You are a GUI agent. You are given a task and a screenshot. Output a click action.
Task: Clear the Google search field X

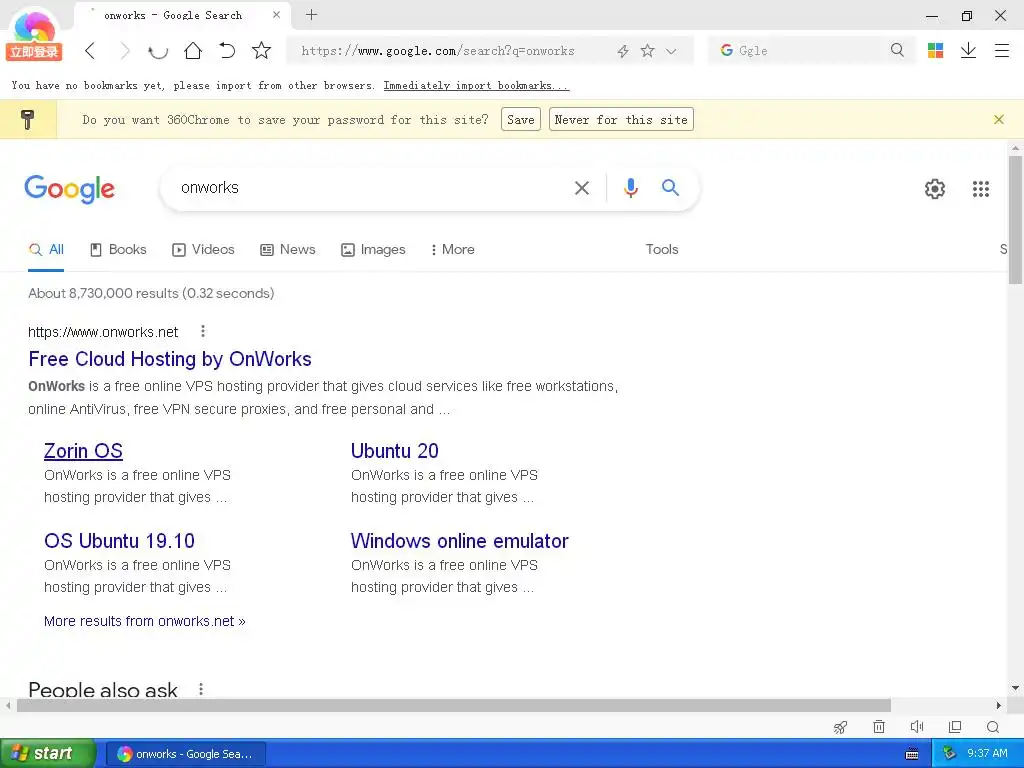click(x=581, y=188)
